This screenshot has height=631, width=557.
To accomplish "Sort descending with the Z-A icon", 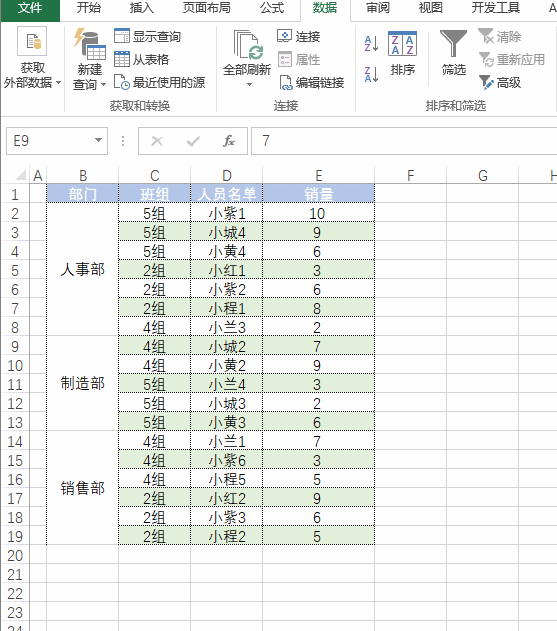I will (371, 74).
